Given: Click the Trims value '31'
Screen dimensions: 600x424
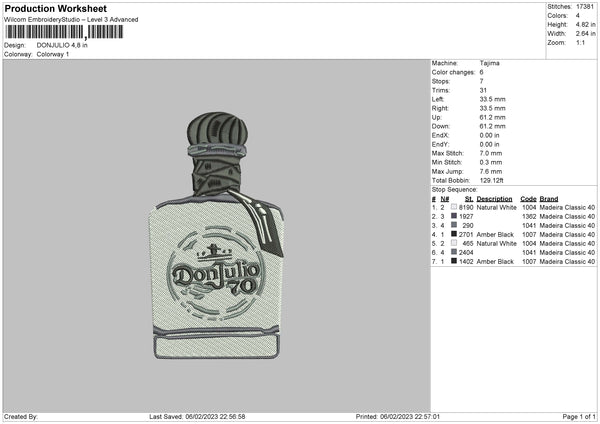Looking at the screenshot, I should (x=483, y=90).
